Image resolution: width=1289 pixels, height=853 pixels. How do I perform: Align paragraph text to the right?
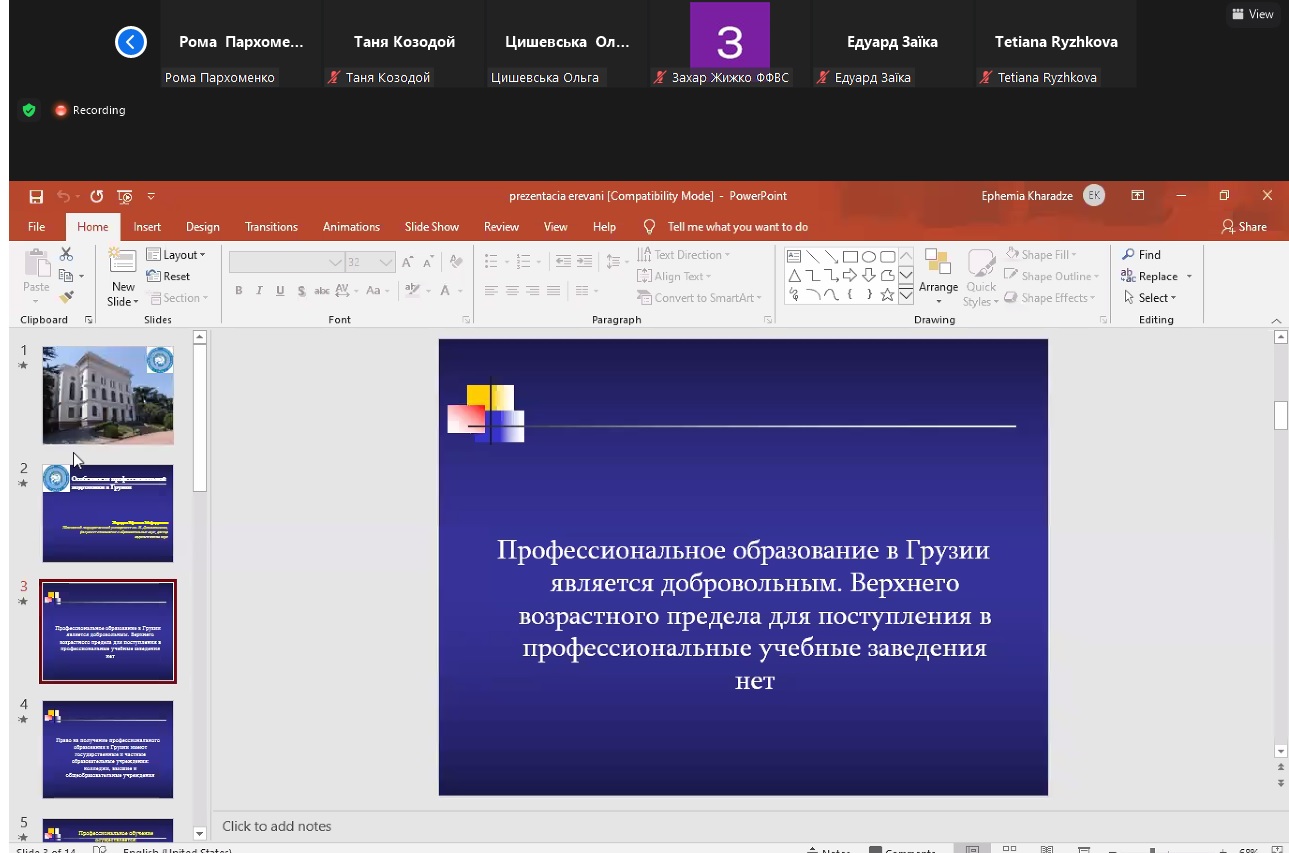pos(533,291)
